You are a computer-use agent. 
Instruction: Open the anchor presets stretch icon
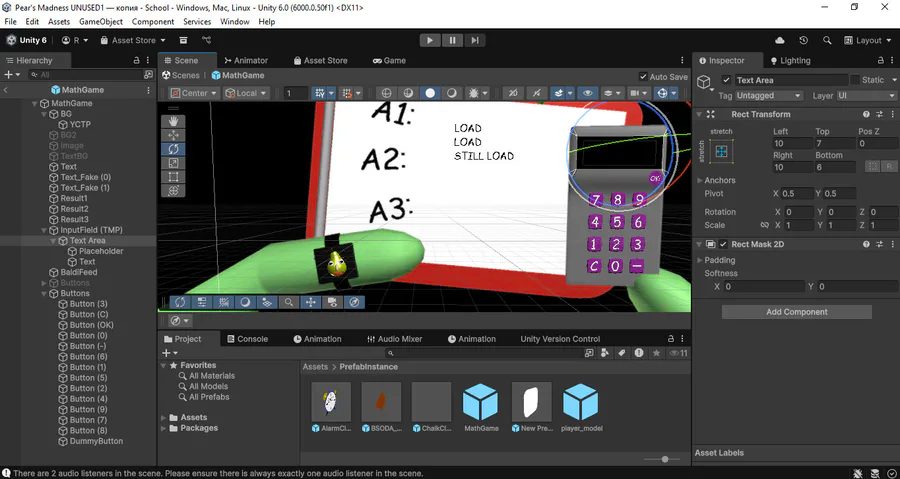click(721, 151)
